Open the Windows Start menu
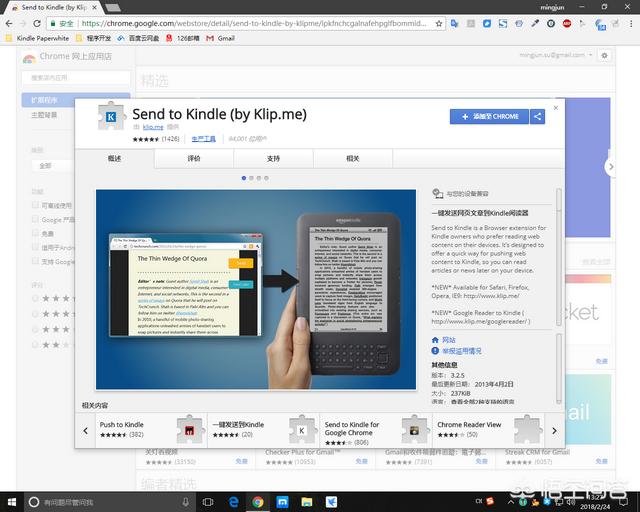Image resolution: width=640 pixels, height=512 pixels. pos(11,502)
